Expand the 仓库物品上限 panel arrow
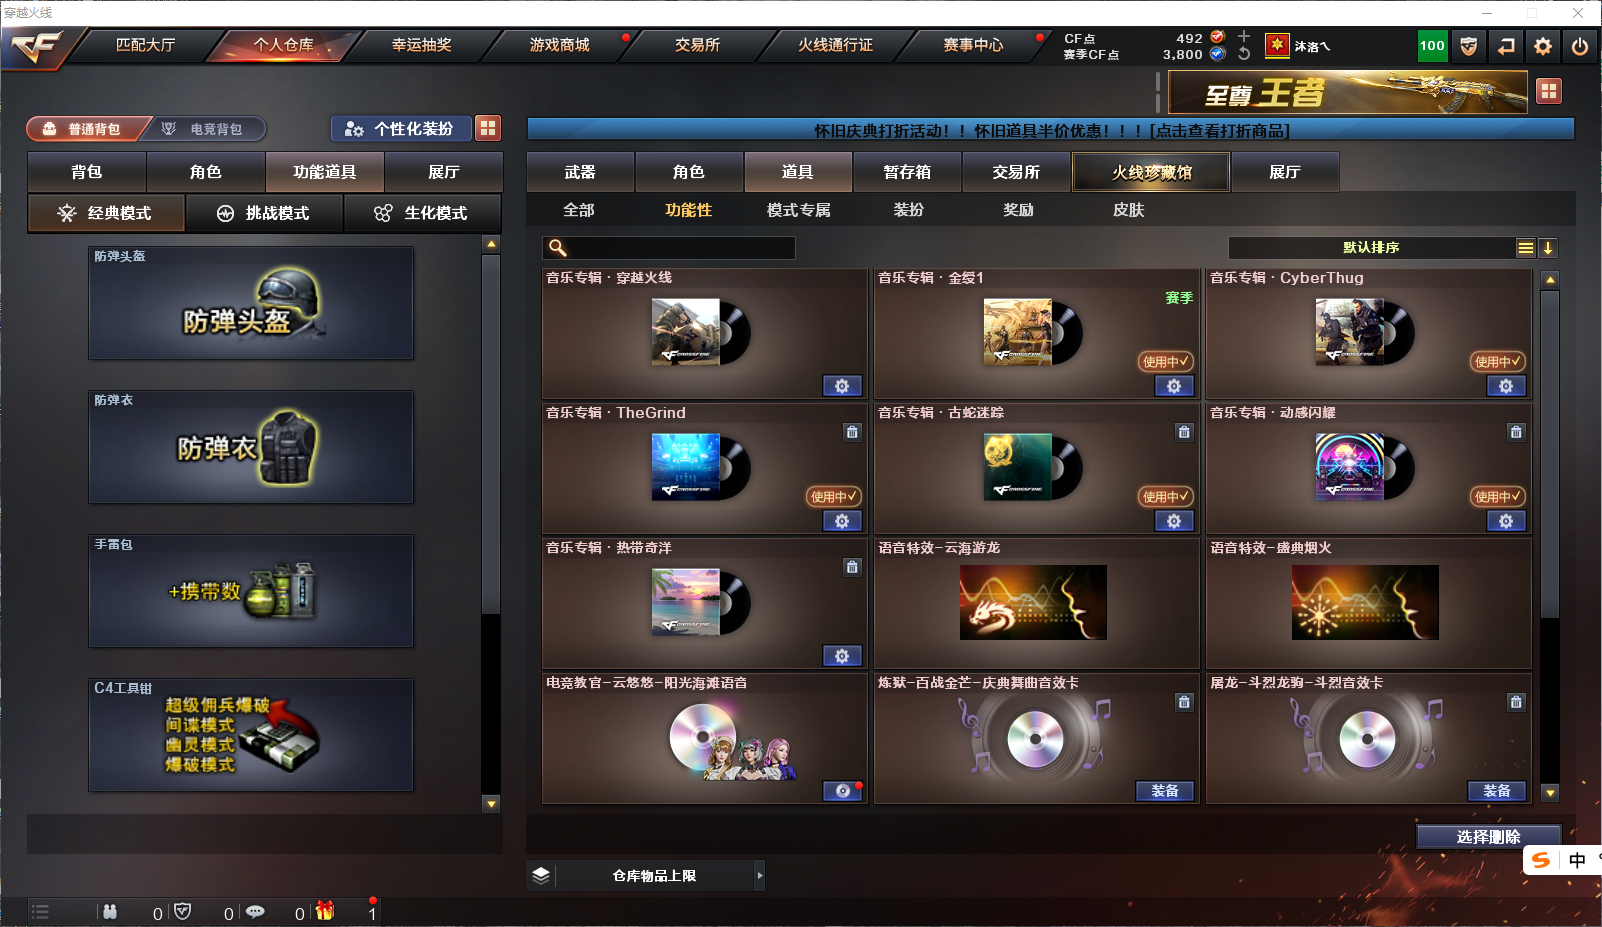This screenshot has width=1602, height=927. pos(760,875)
